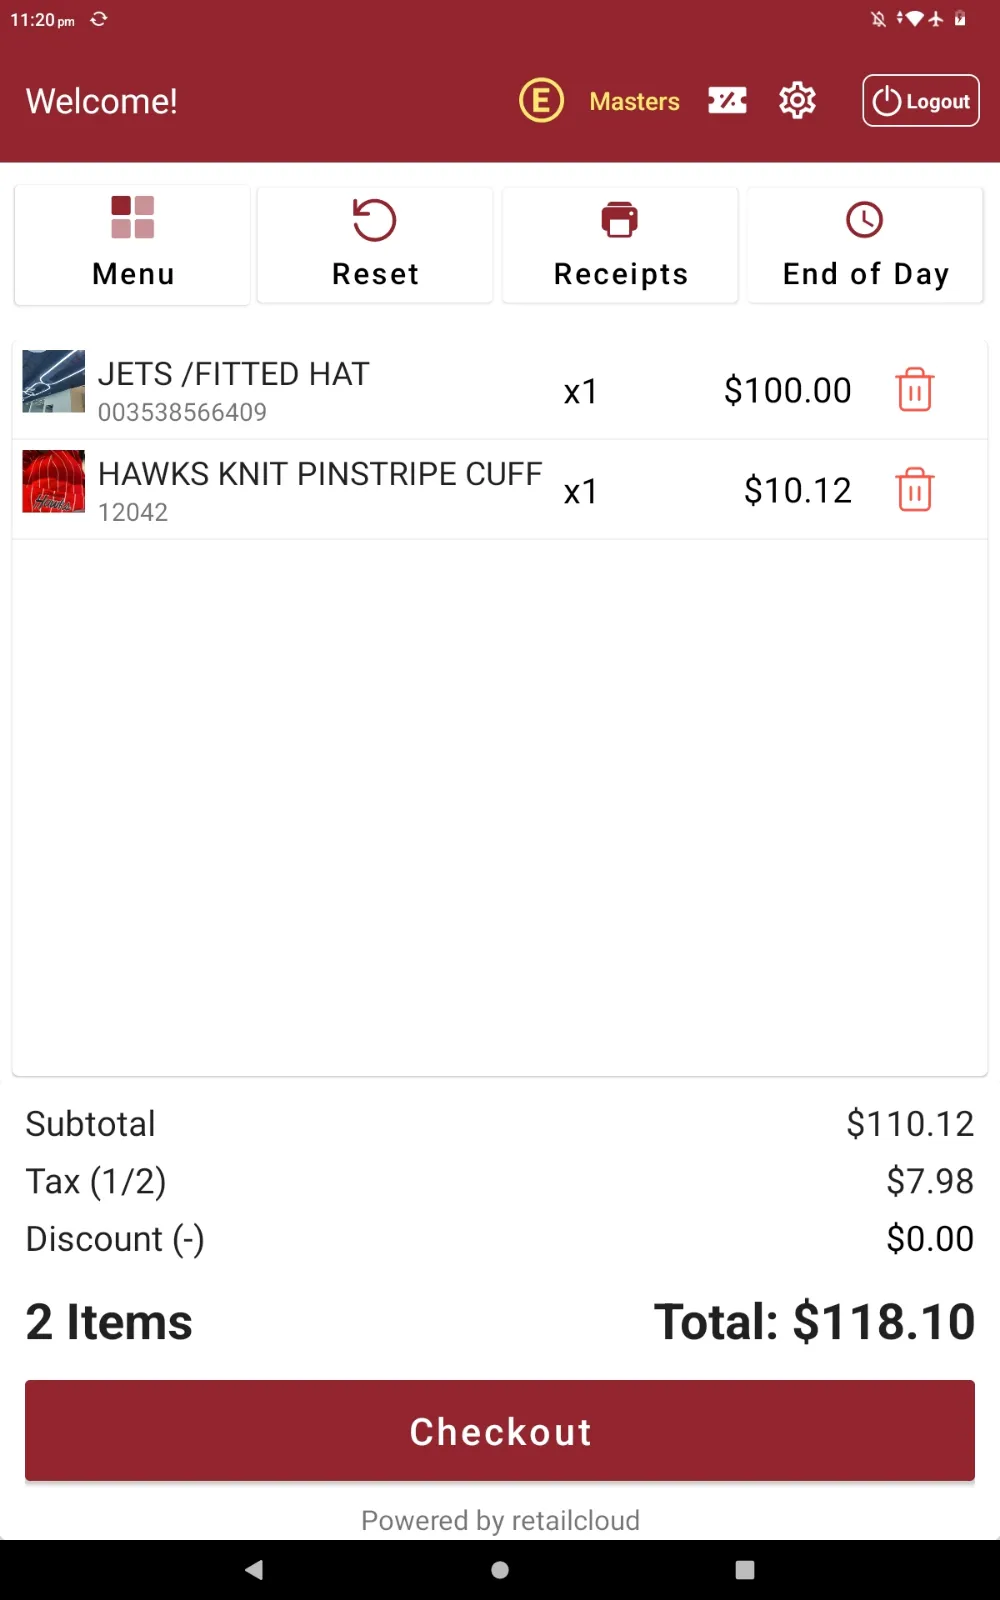Image resolution: width=1000 pixels, height=1600 pixels.
Task: Open Masters link in header
Action: tap(634, 101)
